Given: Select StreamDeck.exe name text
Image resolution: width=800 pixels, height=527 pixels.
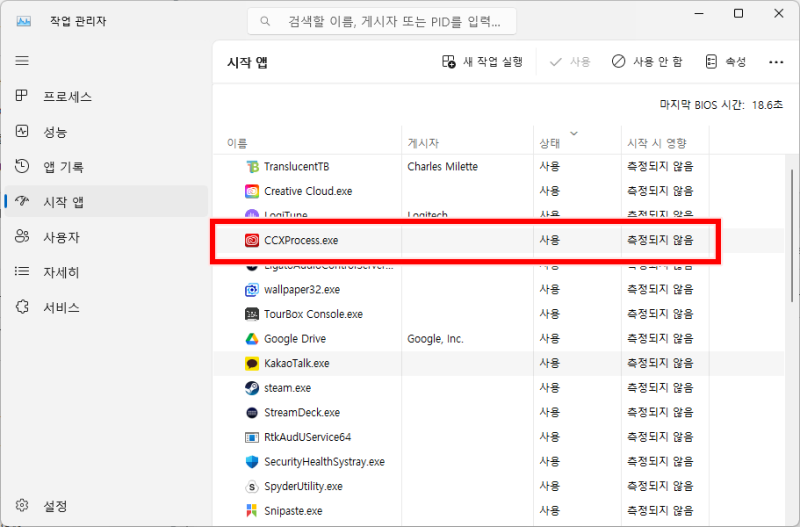Looking at the screenshot, I should pos(302,412).
